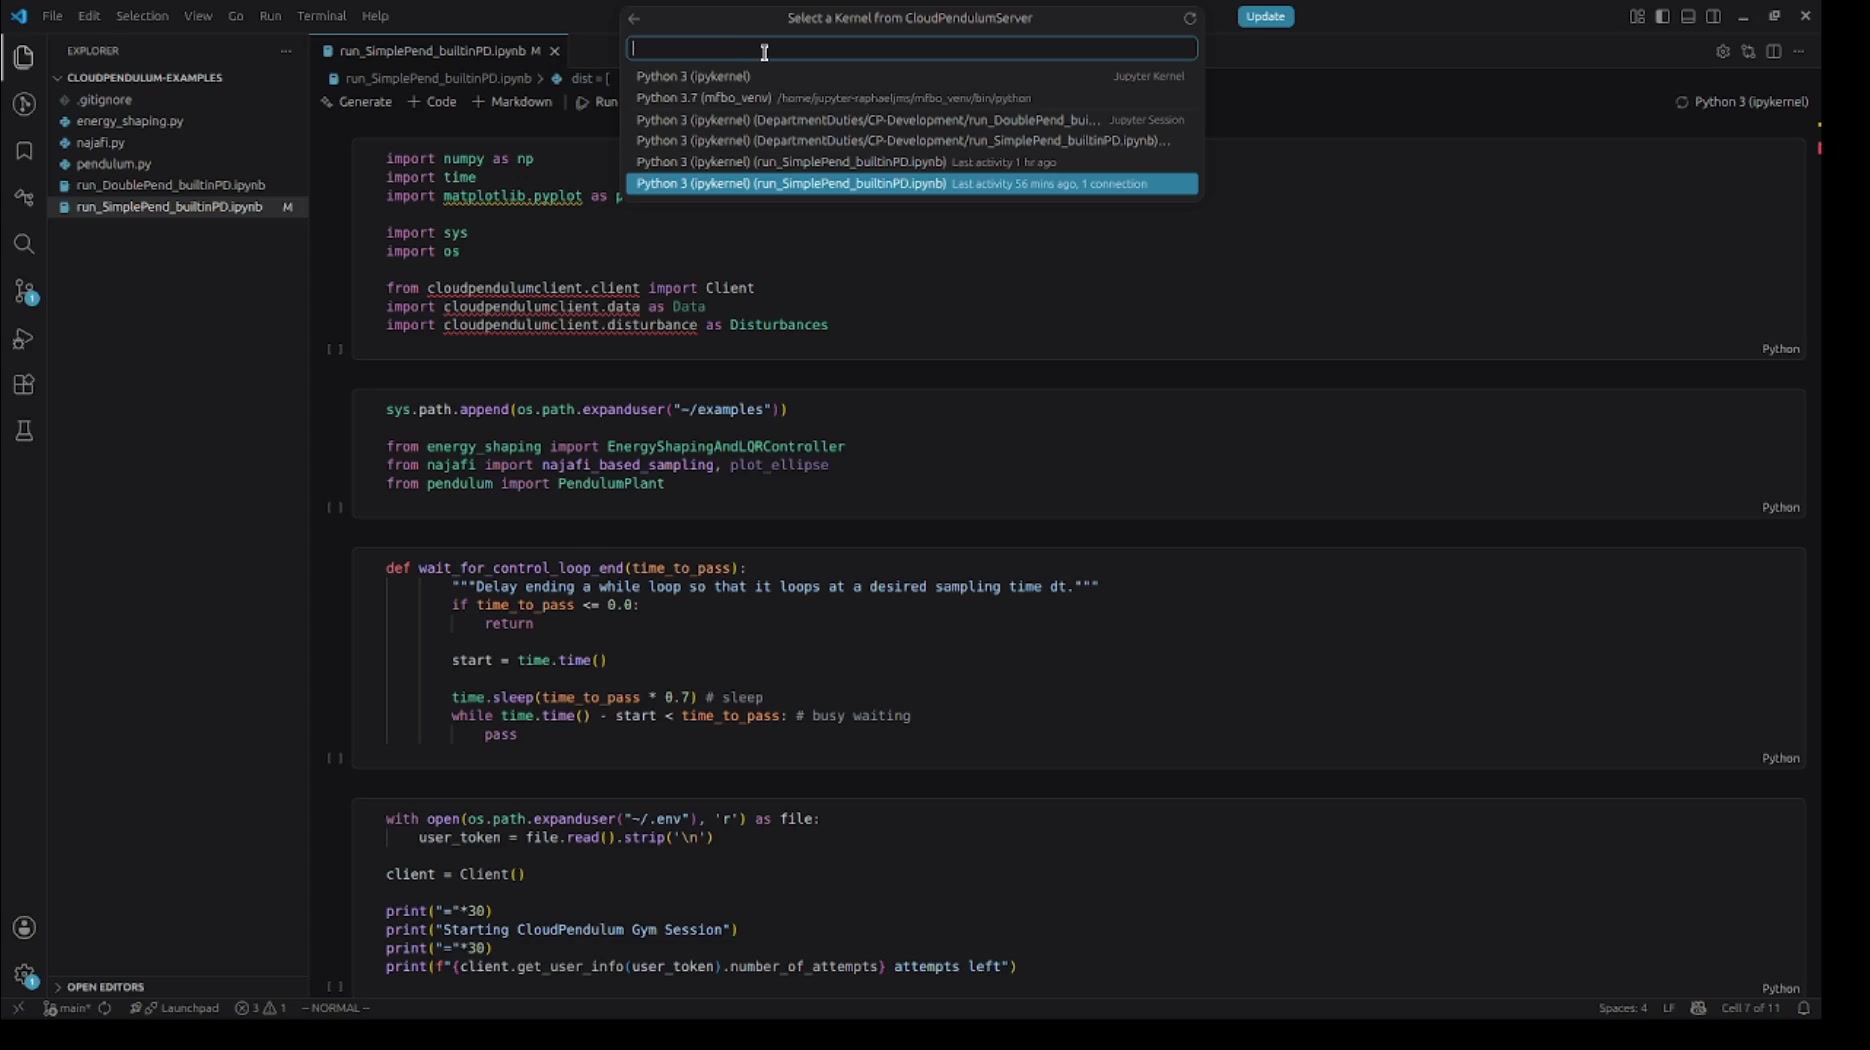The height and width of the screenshot is (1050, 1870).
Task: Open the Selection menu
Action: (x=142, y=16)
